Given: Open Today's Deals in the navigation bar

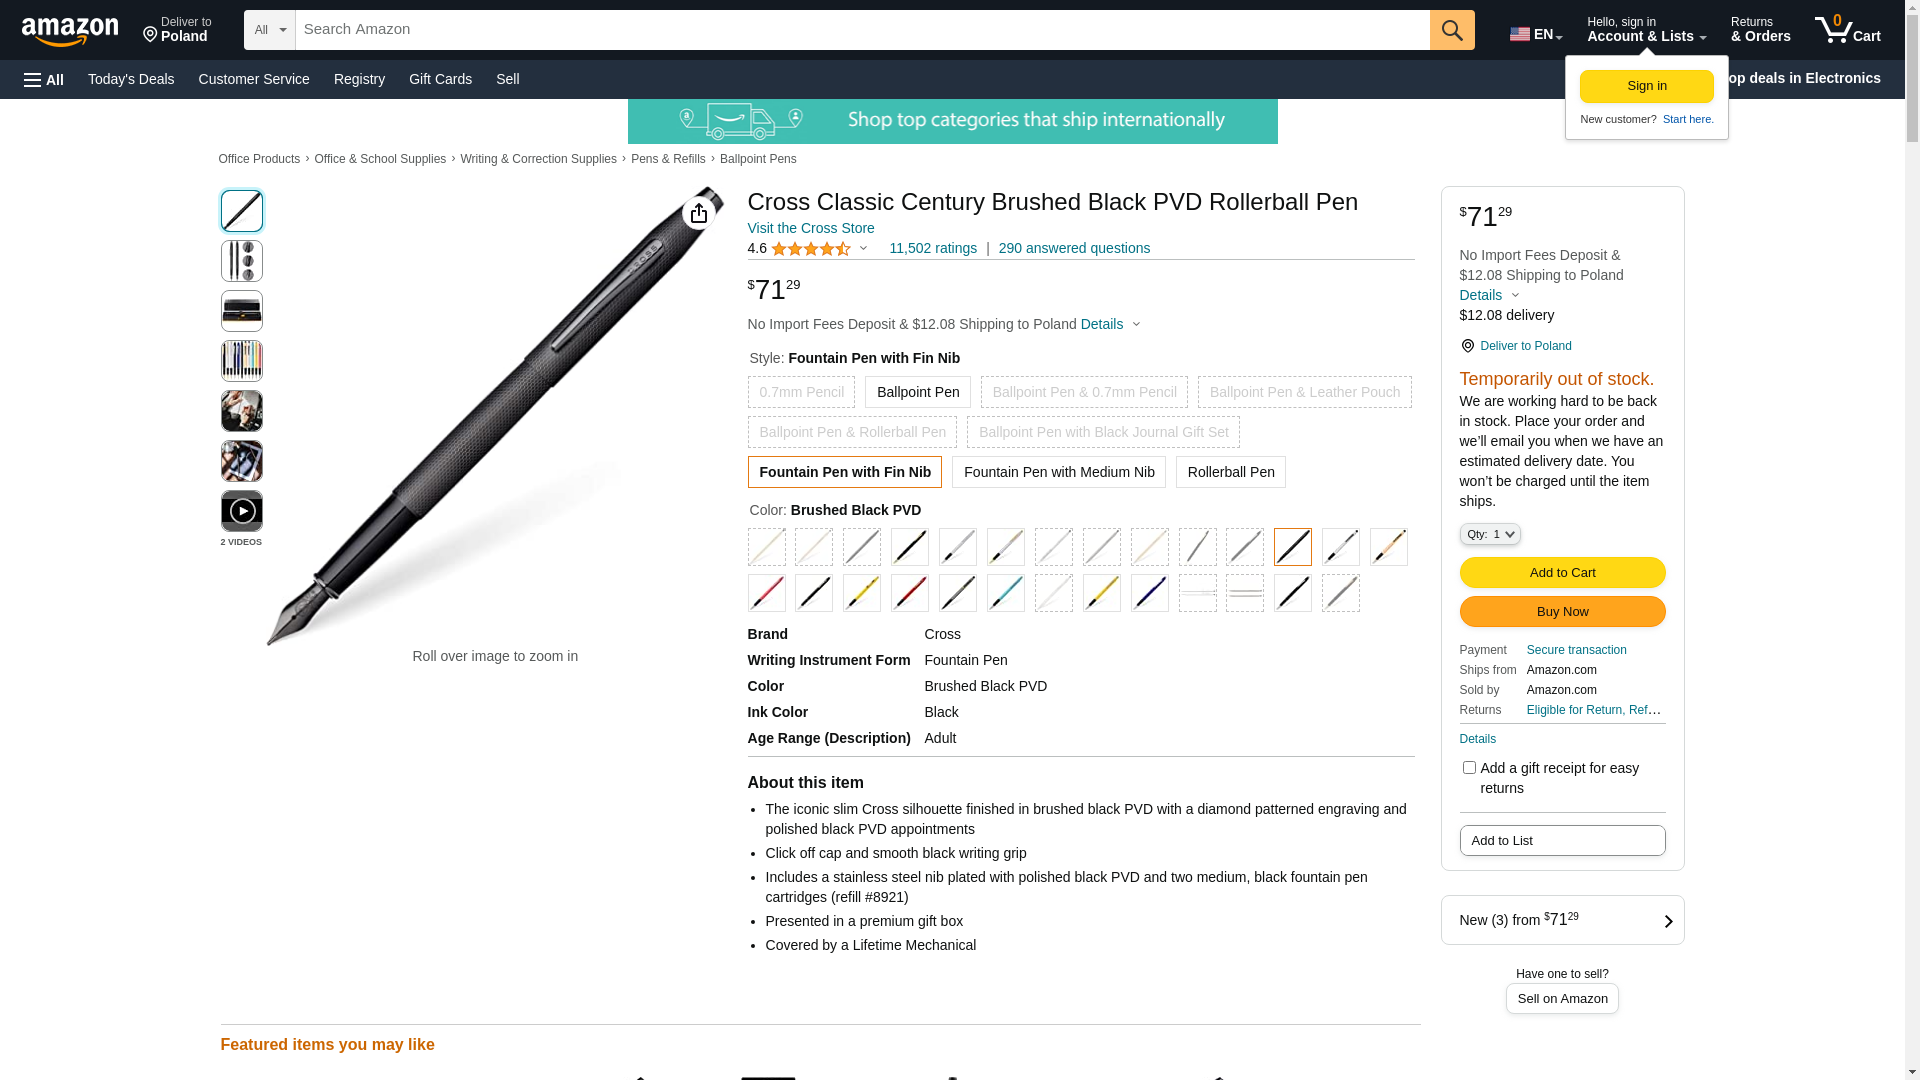Looking at the screenshot, I should [x=131, y=79].
